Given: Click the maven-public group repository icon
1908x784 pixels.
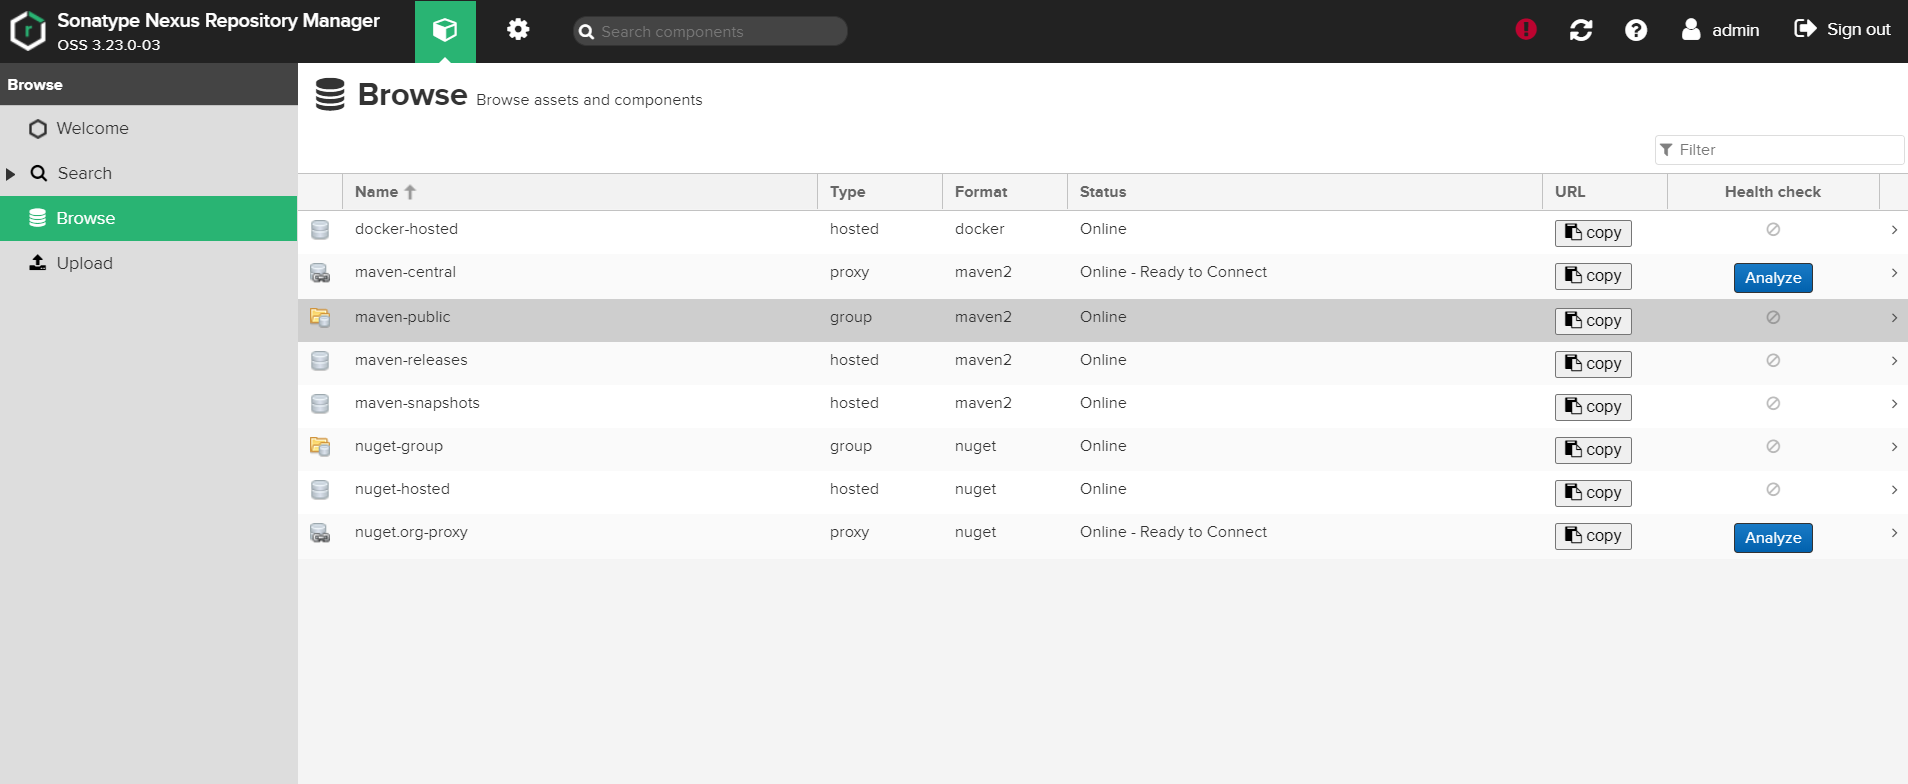Looking at the screenshot, I should 320,317.
